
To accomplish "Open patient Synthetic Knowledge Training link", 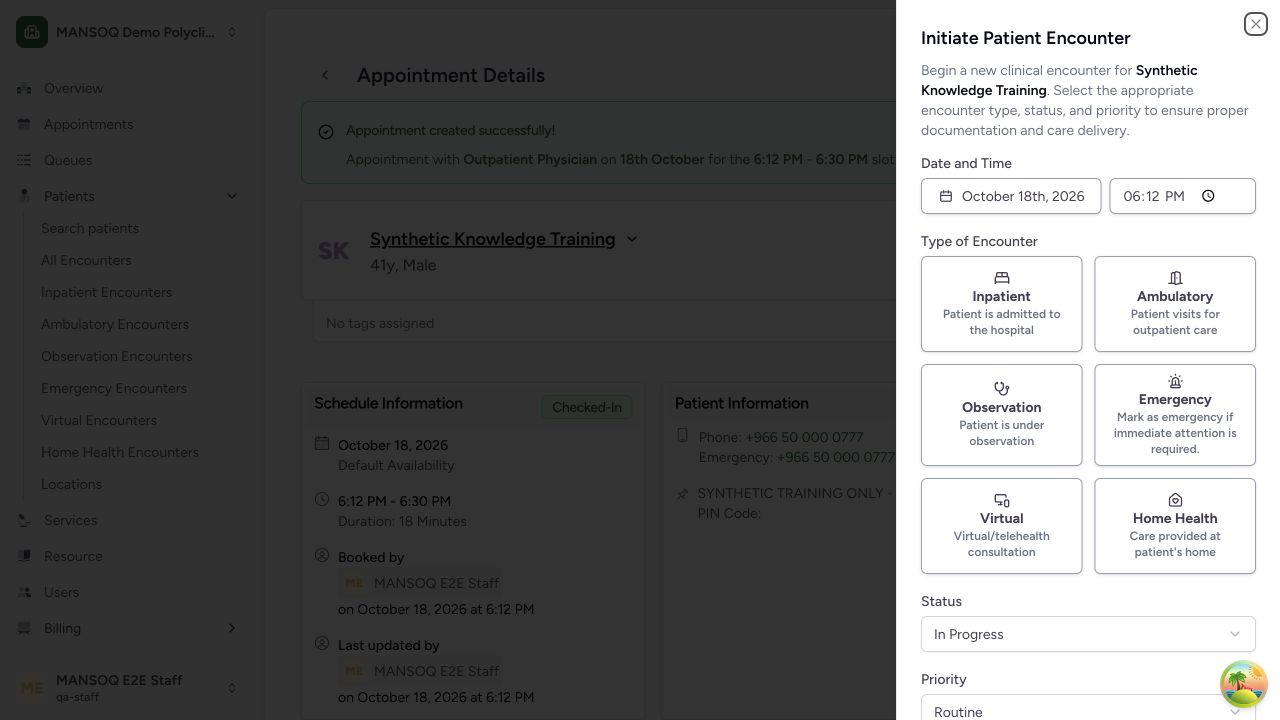I will [492, 239].
